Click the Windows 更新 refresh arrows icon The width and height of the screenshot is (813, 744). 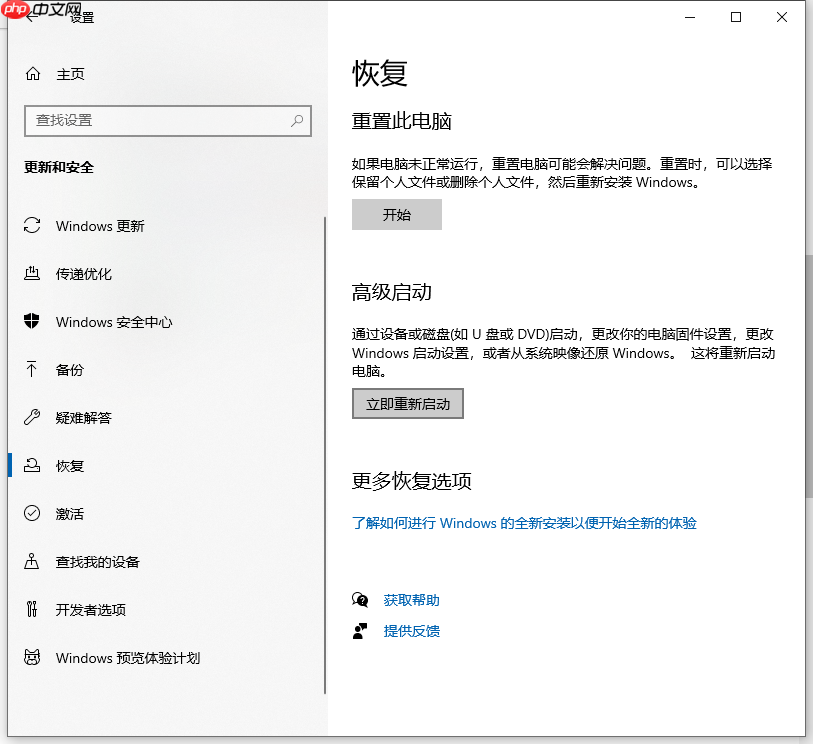pyautogui.click(x=32, y=226)
